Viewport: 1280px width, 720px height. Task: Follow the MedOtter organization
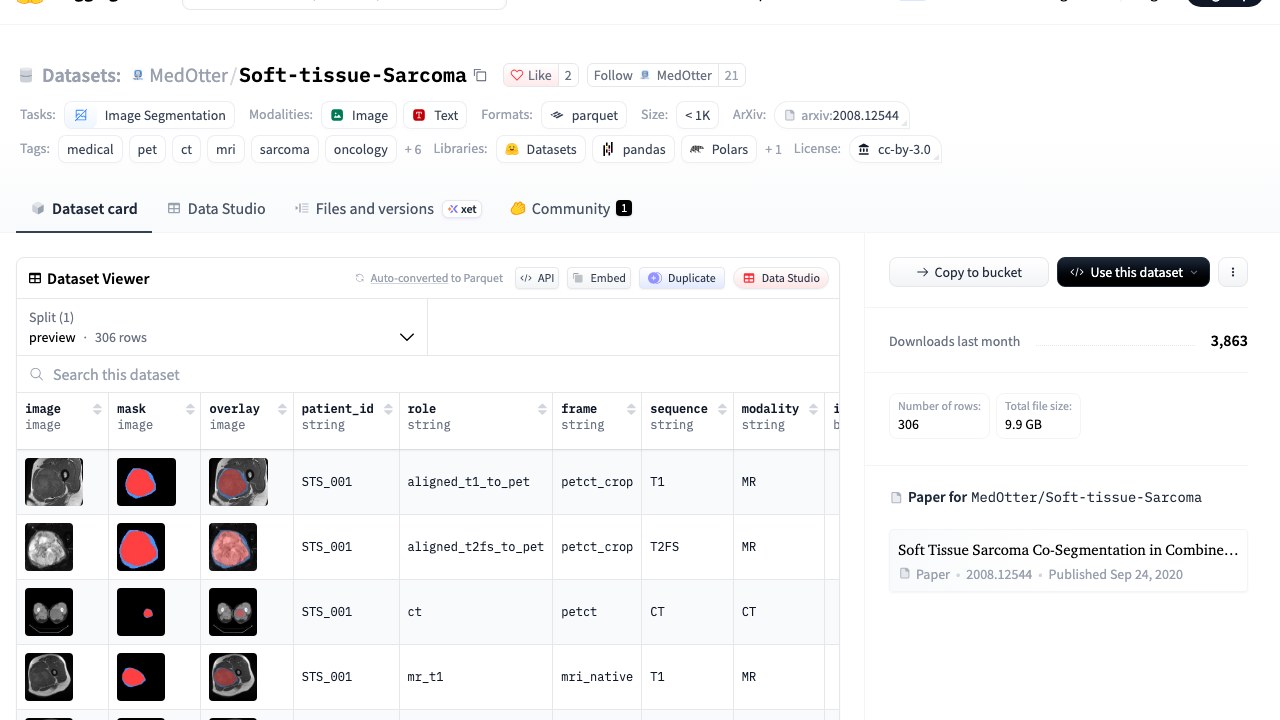click(653, 75)
